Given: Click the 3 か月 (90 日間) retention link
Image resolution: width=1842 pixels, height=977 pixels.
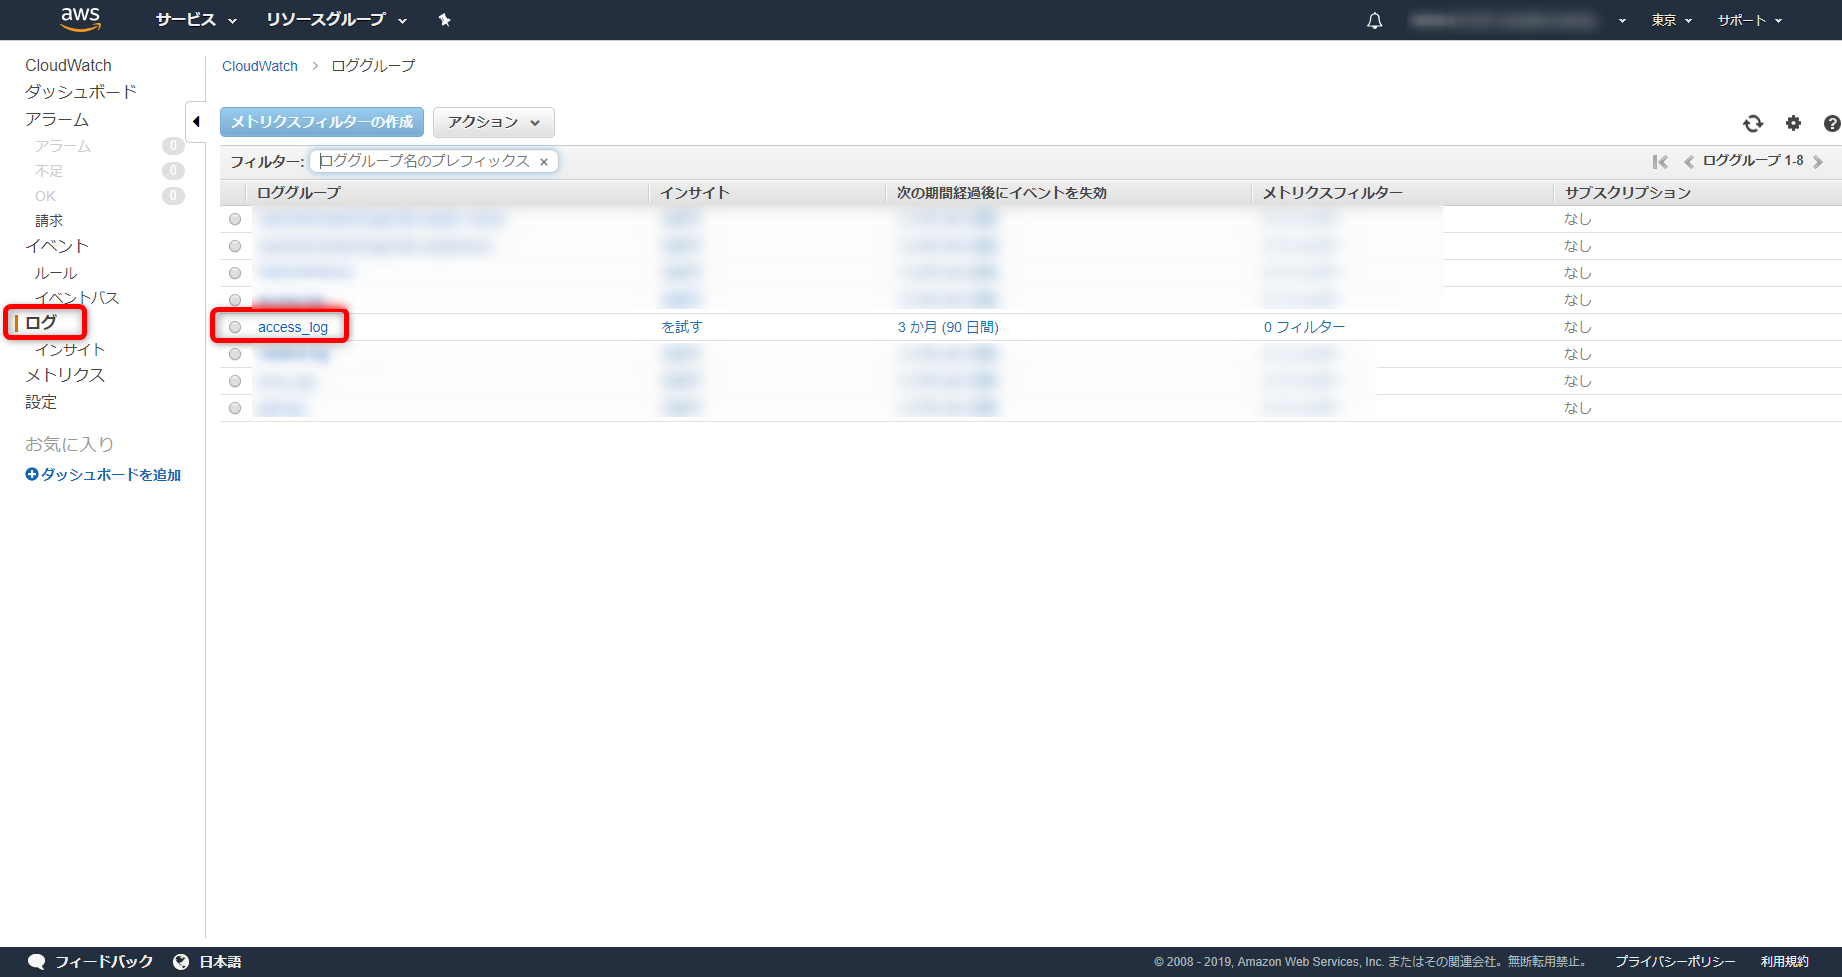Looking at the screenshot, I should coord(948,327).
